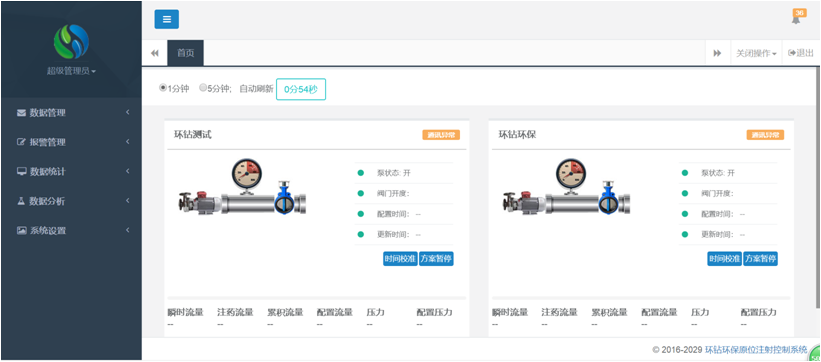821x362 pixels.
Task: Open the 数据统计 sidebar menu
Action: [x=71, y=171]
